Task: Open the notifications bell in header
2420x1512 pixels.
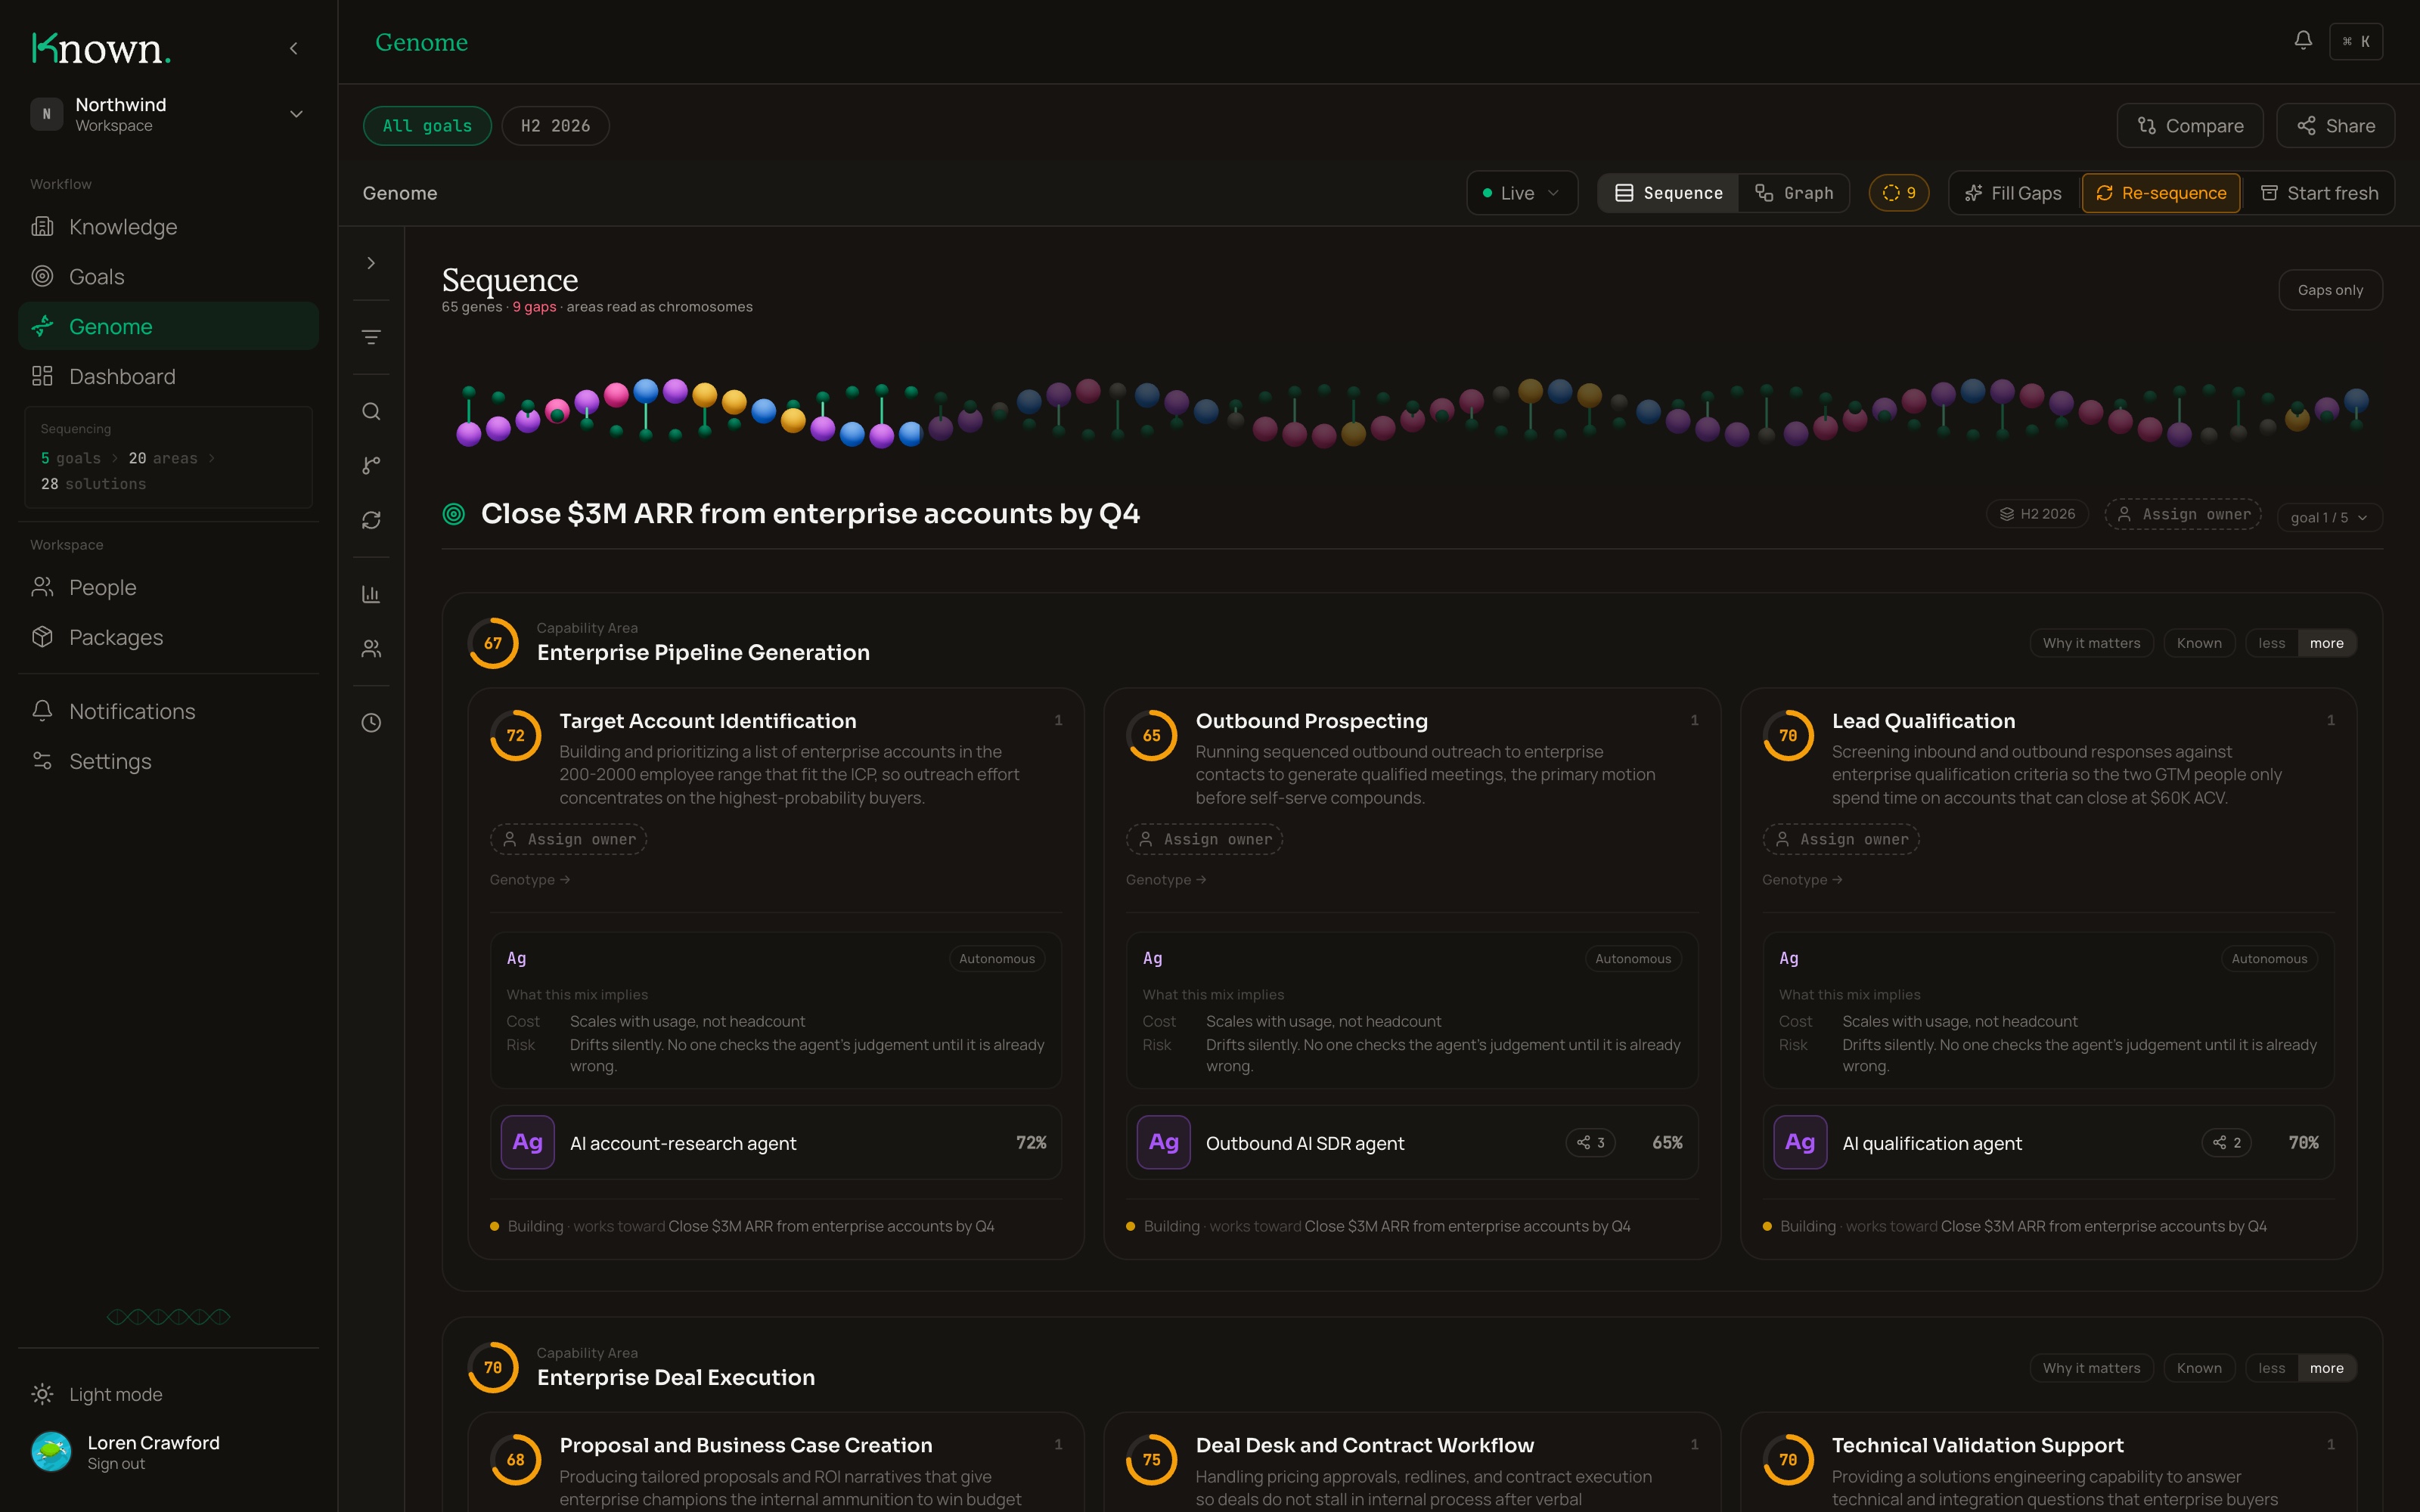Action: pyautogui.click(x=2303, y=41)
